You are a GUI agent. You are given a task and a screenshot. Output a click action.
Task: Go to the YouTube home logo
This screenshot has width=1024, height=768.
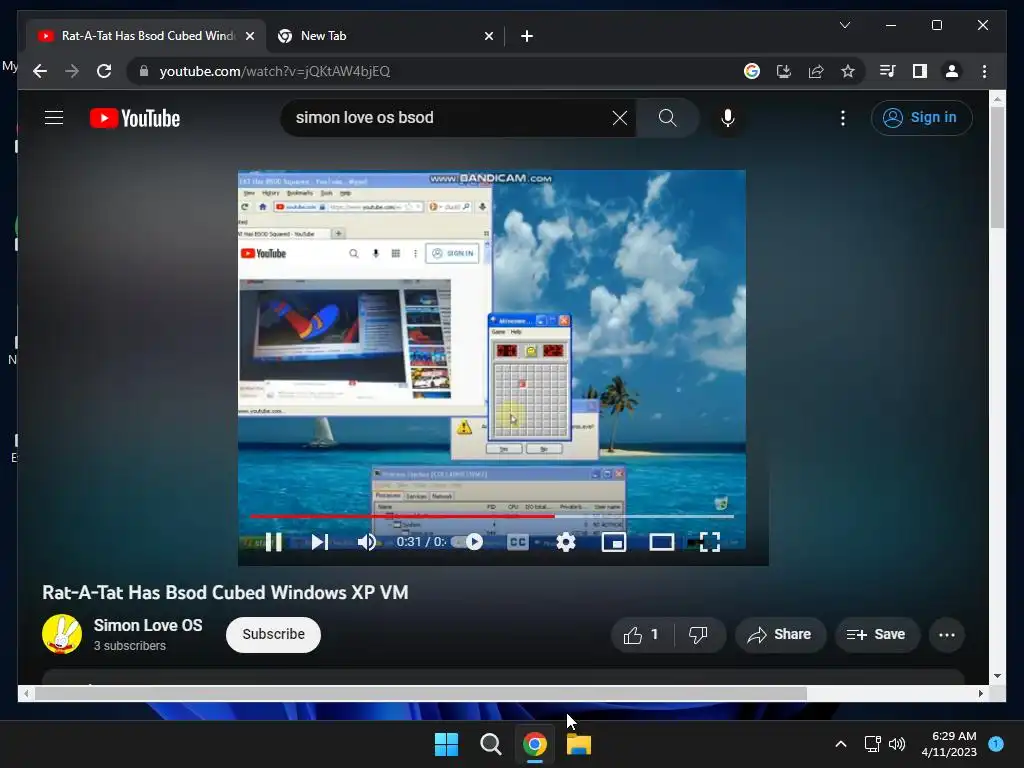pyautogui.click(x=135, y=118)
